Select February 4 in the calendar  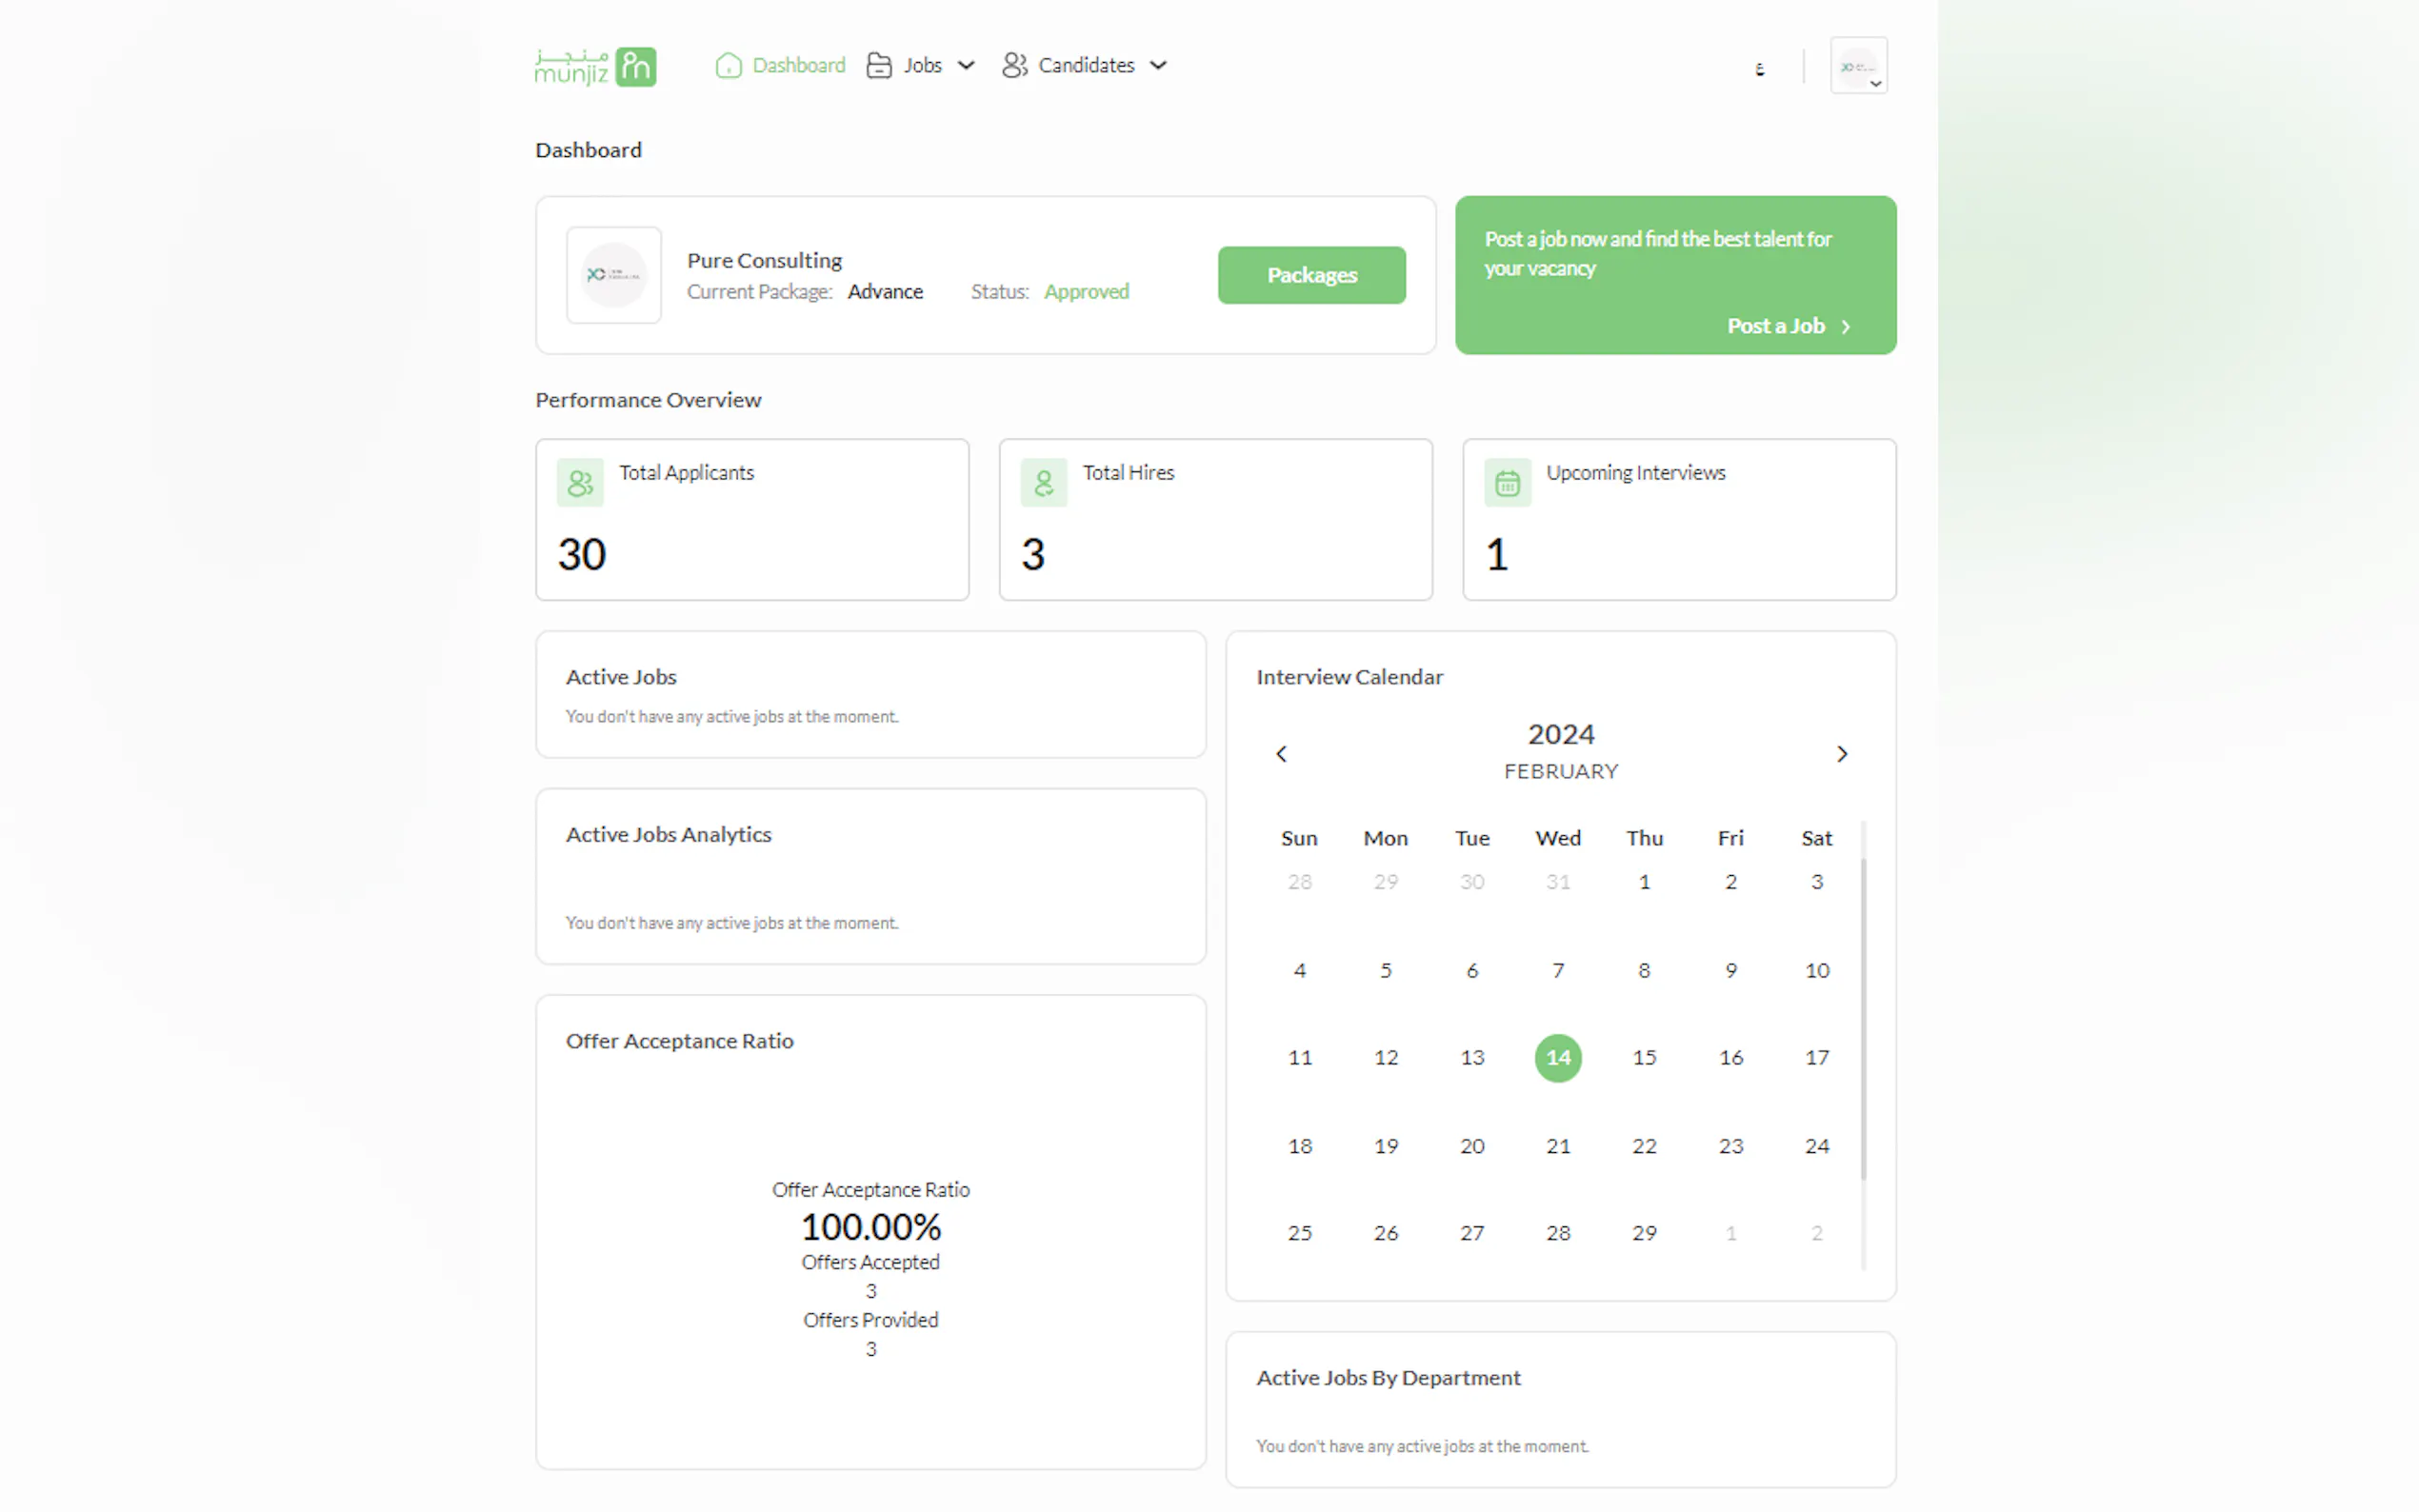1300,970
